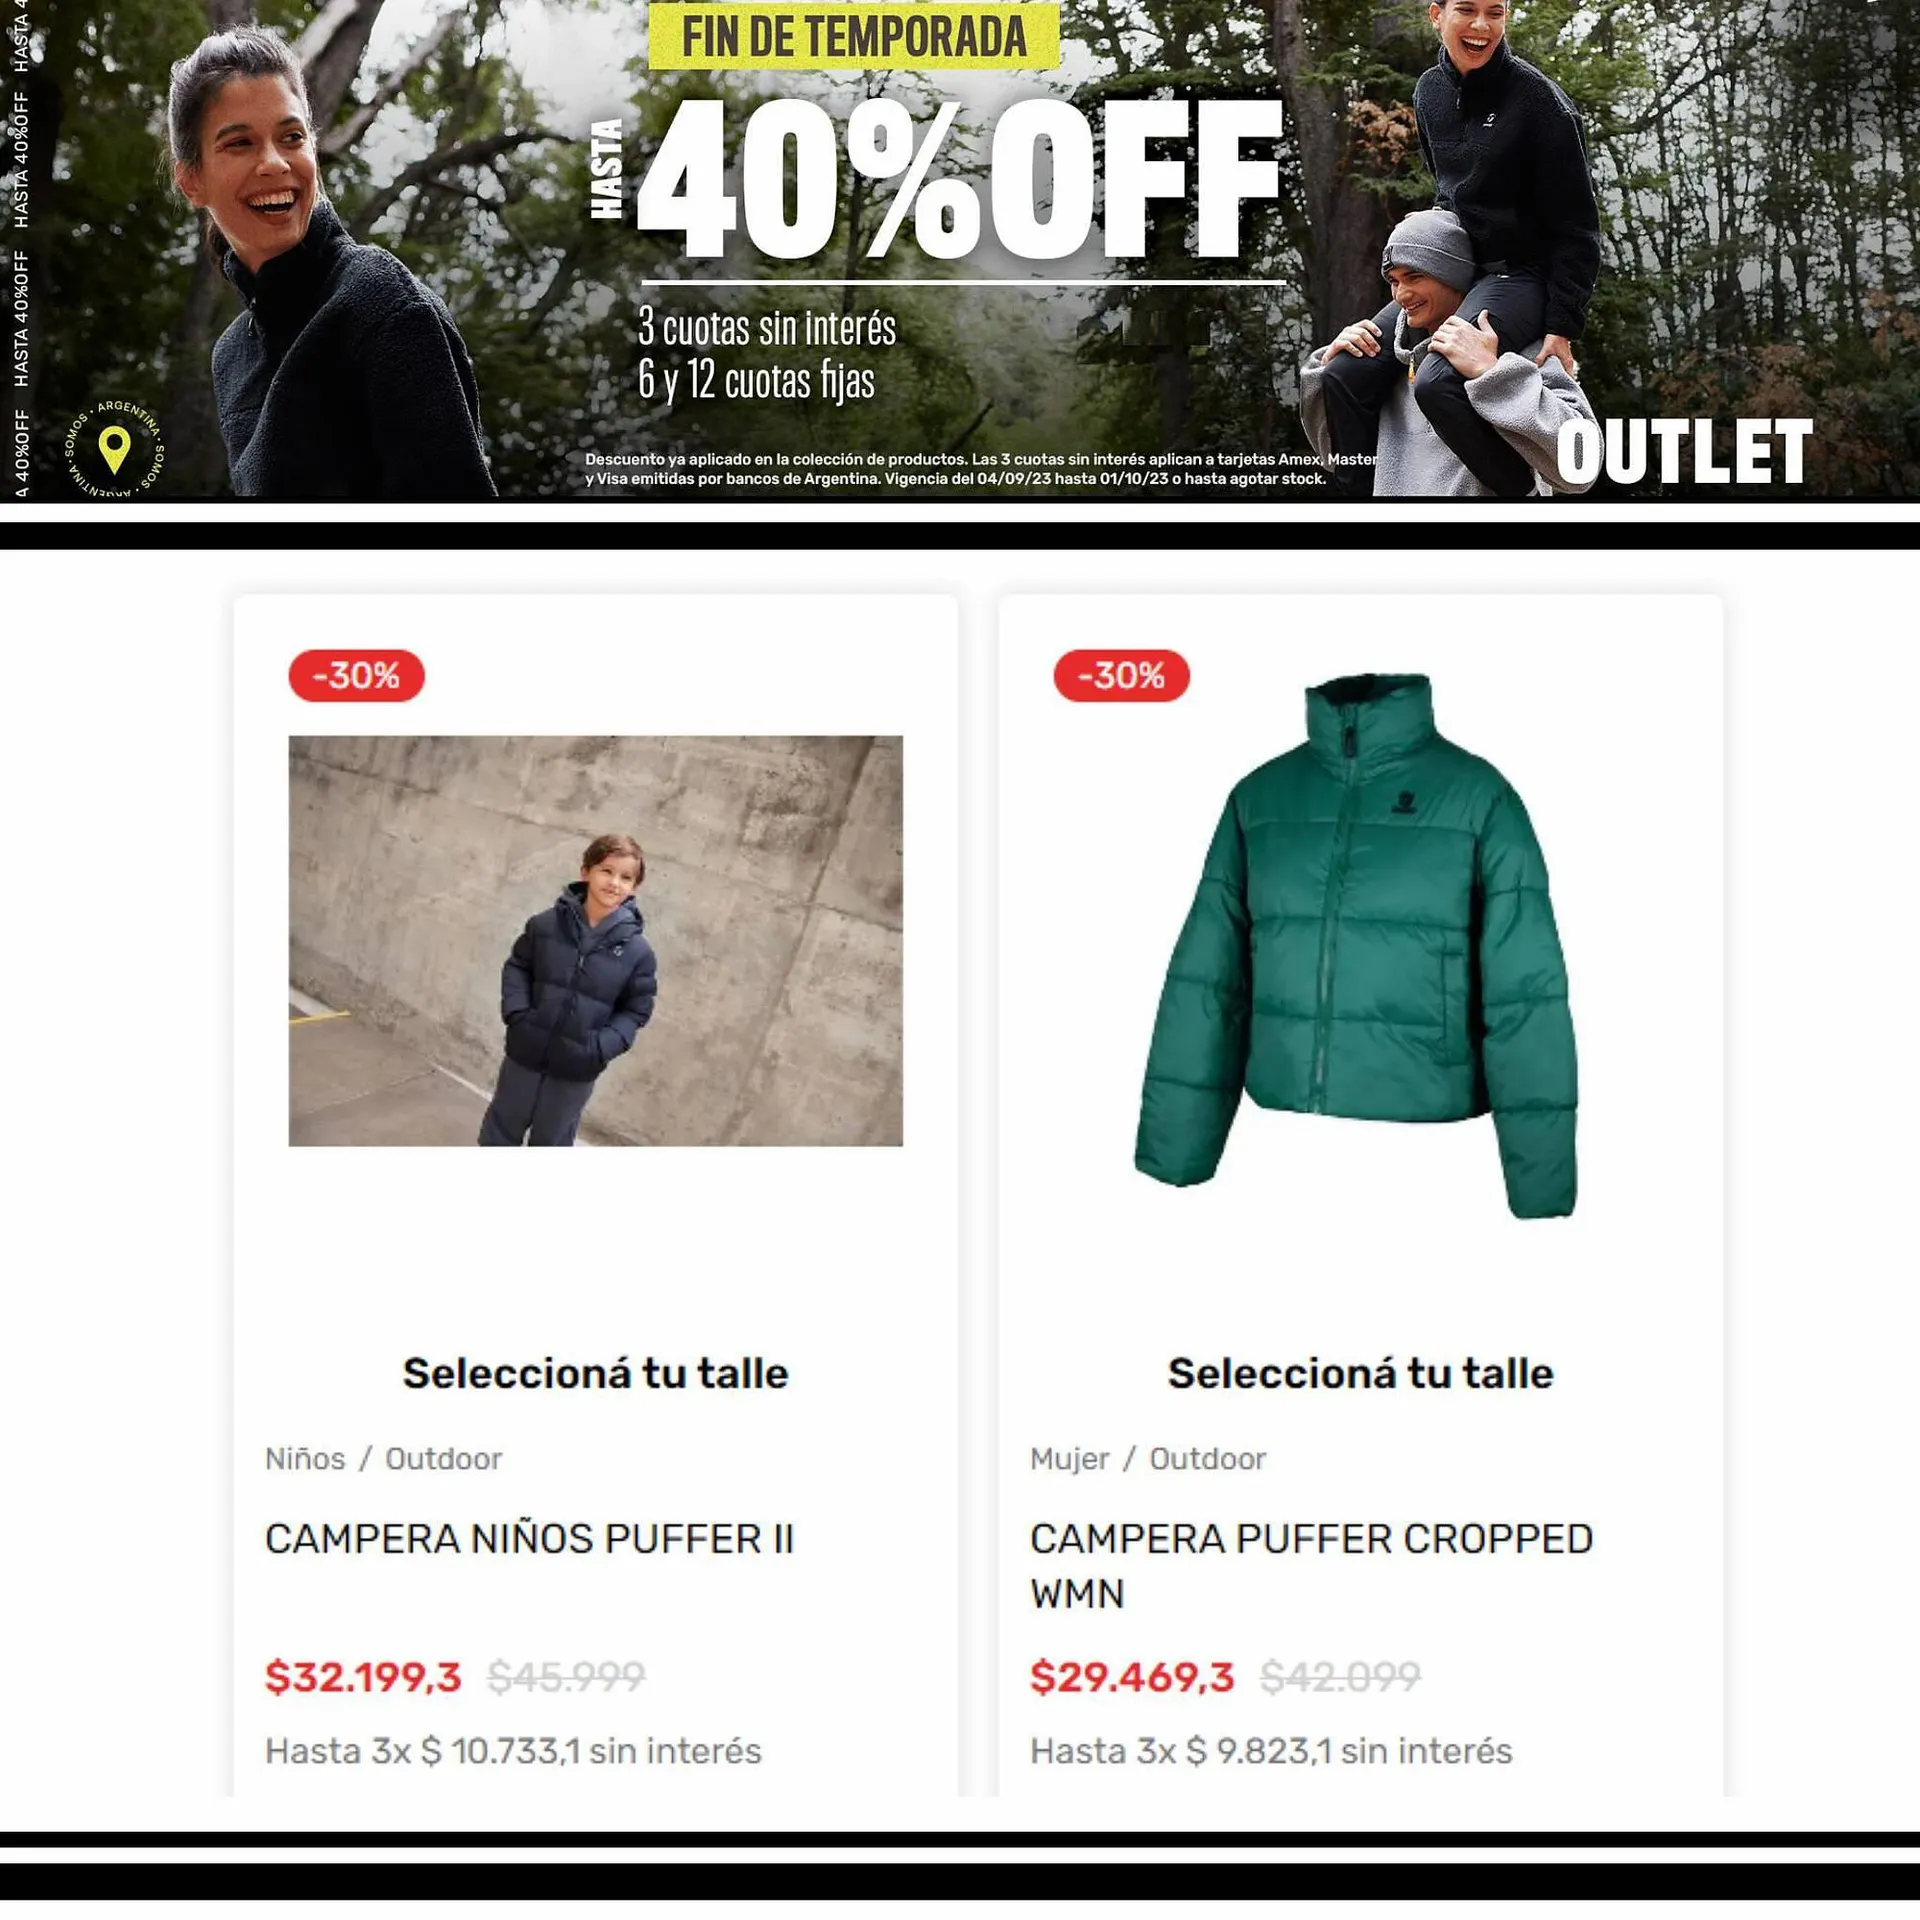
Task: Click the $32.199,3 sale price
Action: [363, 1676]
